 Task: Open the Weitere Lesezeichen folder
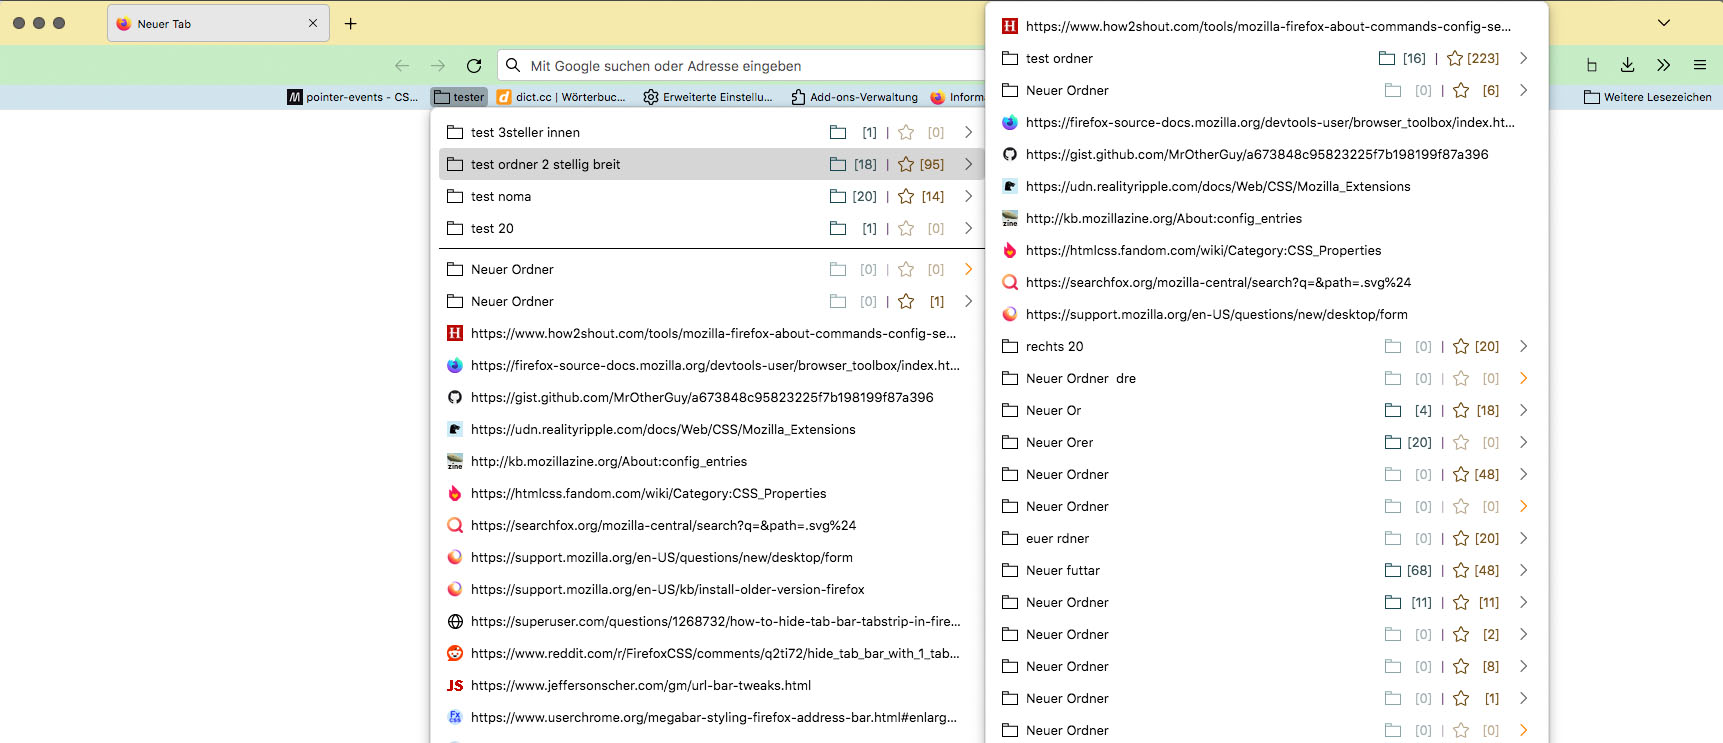1647,97
